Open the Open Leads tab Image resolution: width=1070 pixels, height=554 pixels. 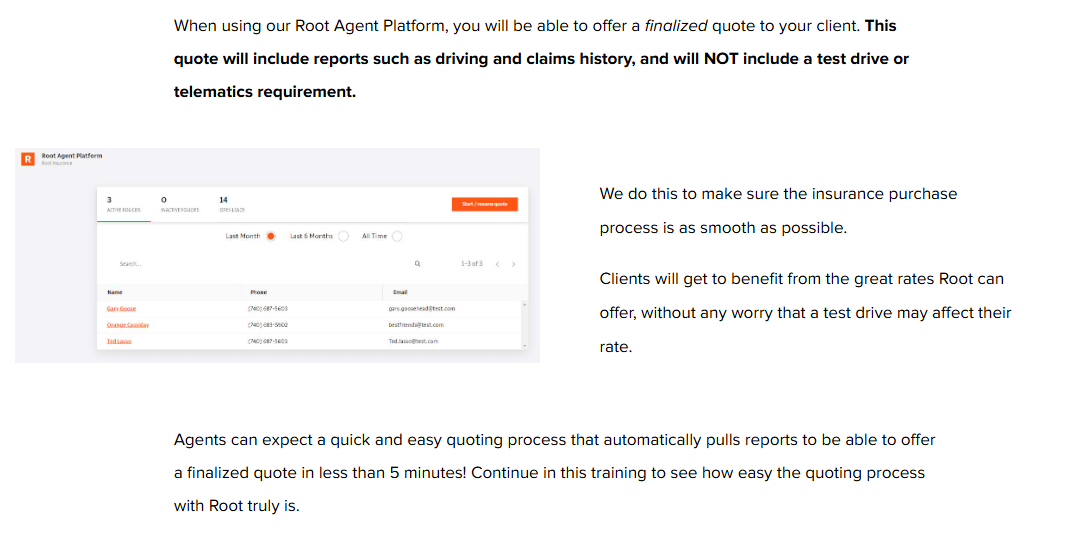pyautogui.click(x=232, y=205)
